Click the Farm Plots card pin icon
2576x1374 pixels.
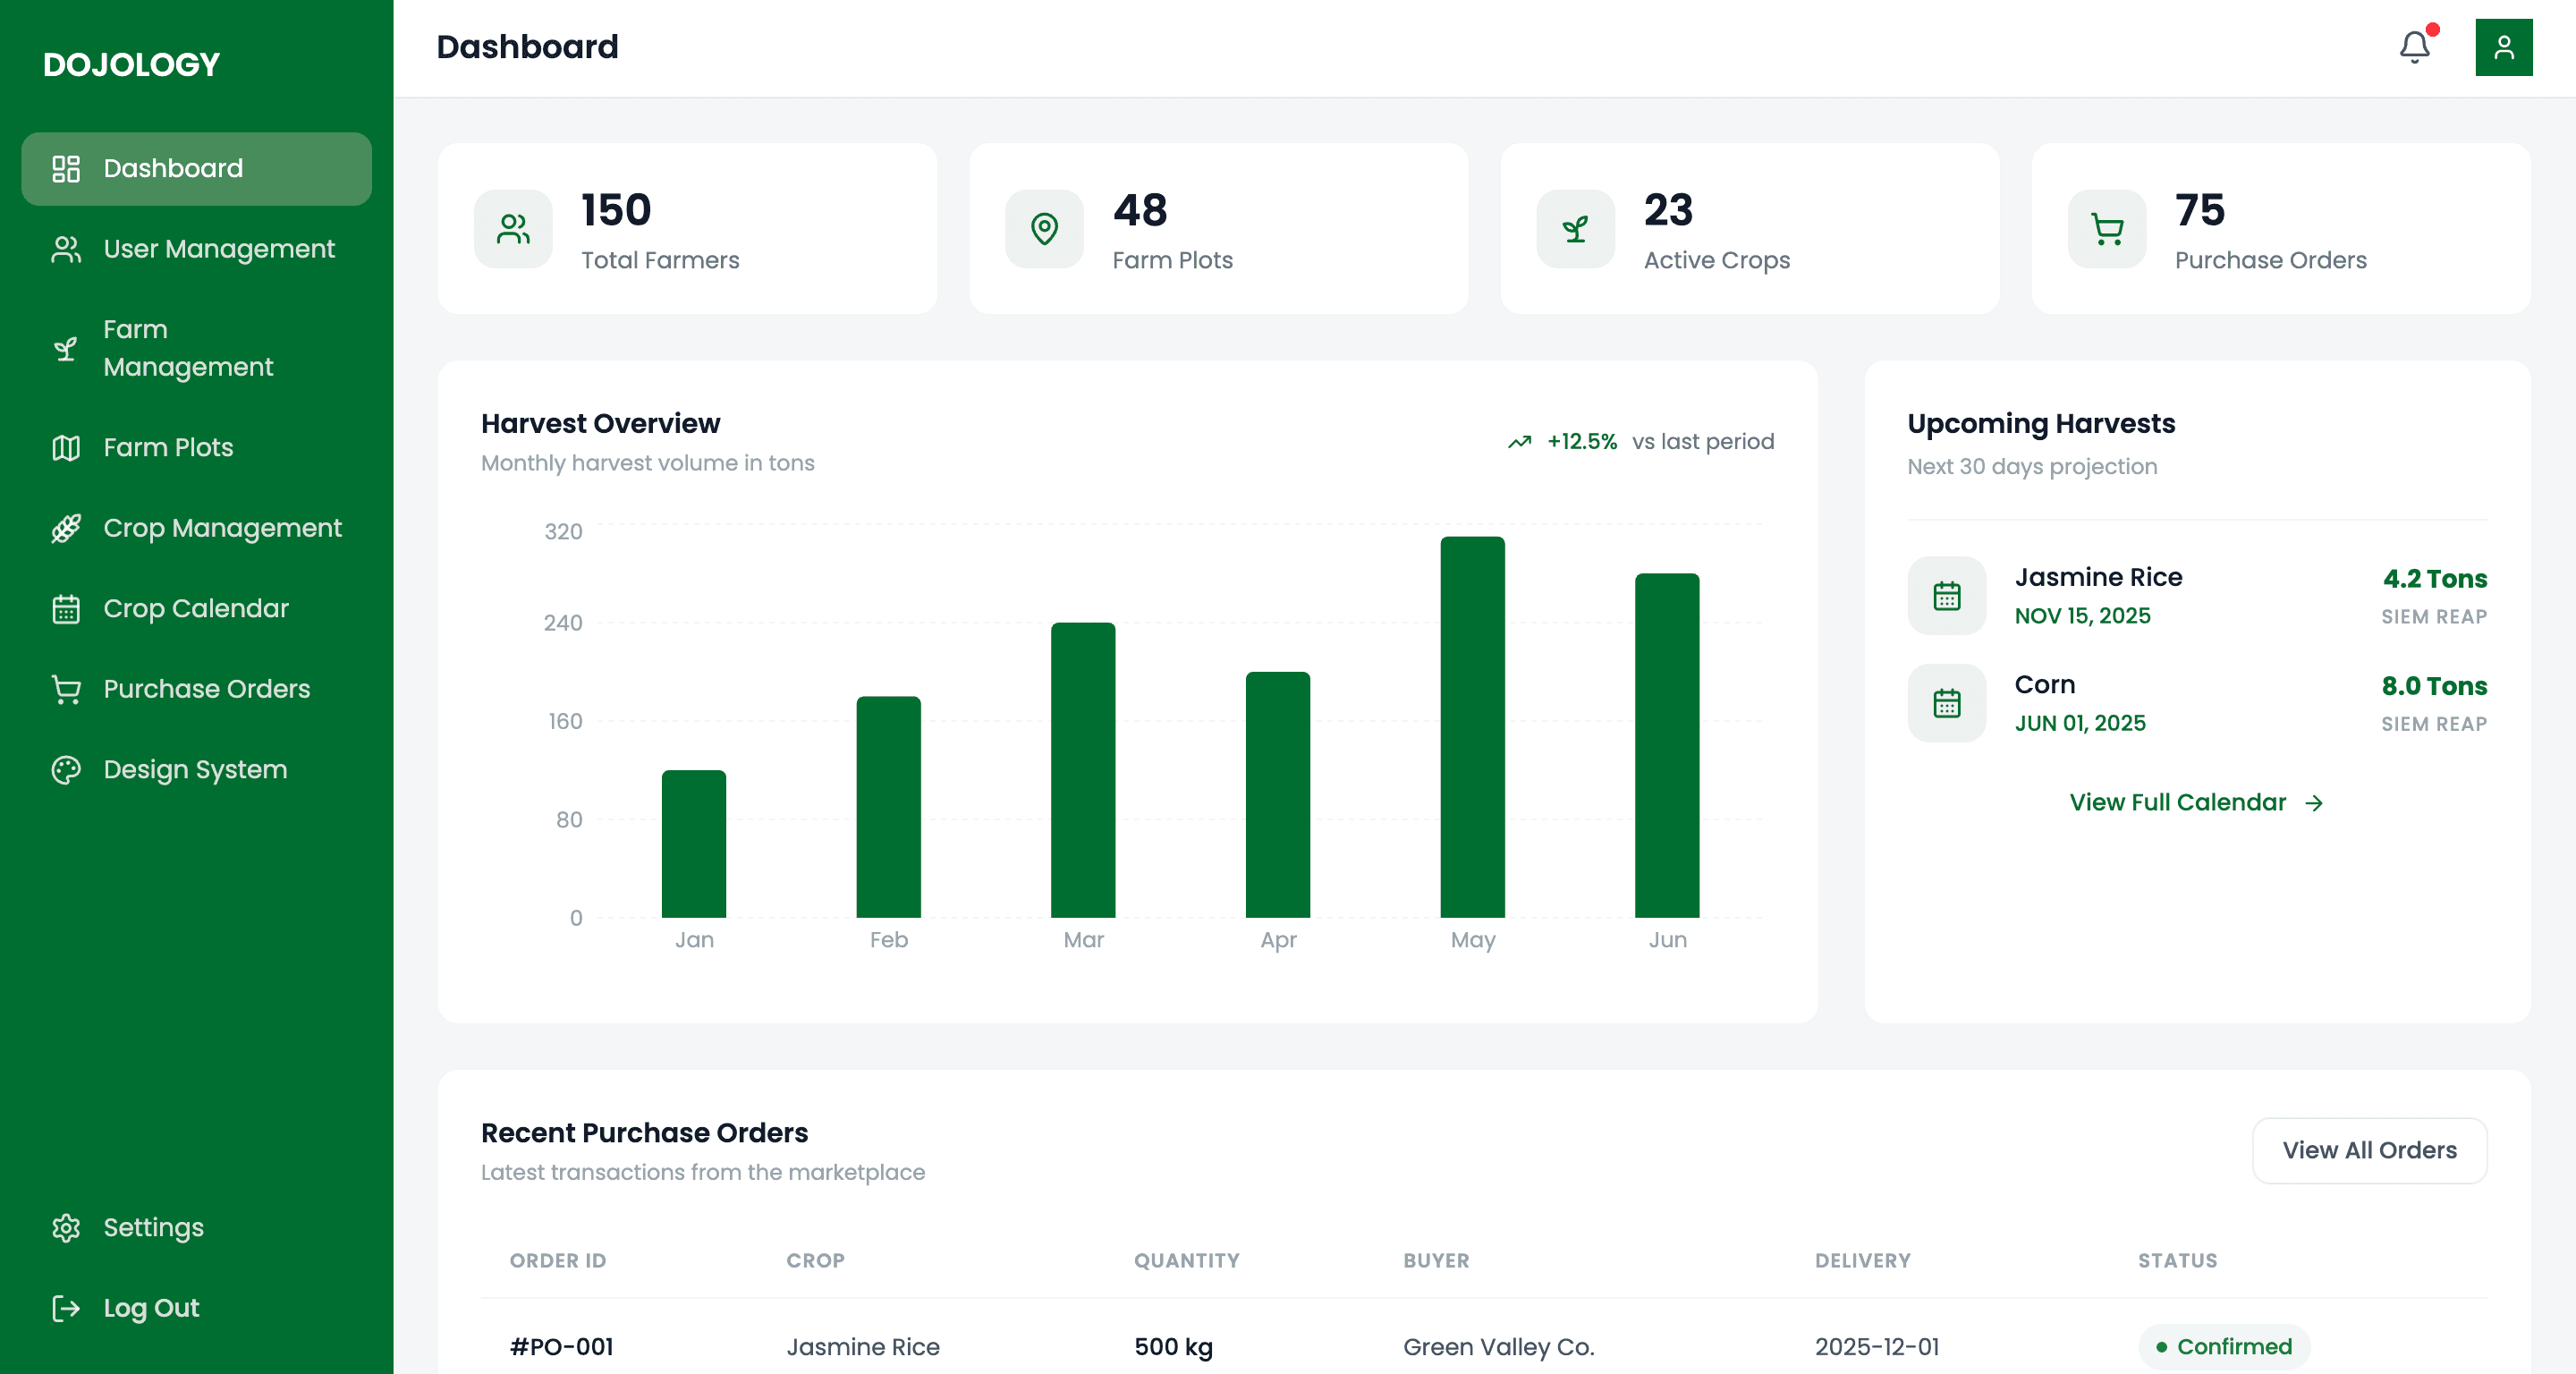click(1044, 229)
